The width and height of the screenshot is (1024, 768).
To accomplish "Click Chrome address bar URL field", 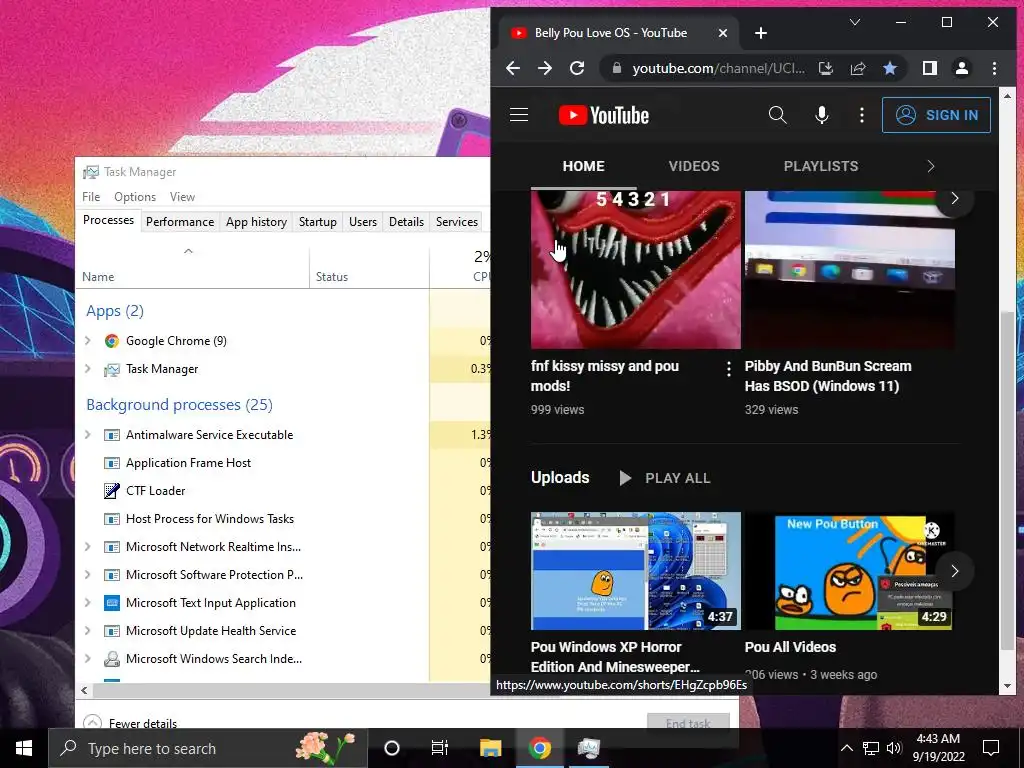I will (x=718, y=68).
